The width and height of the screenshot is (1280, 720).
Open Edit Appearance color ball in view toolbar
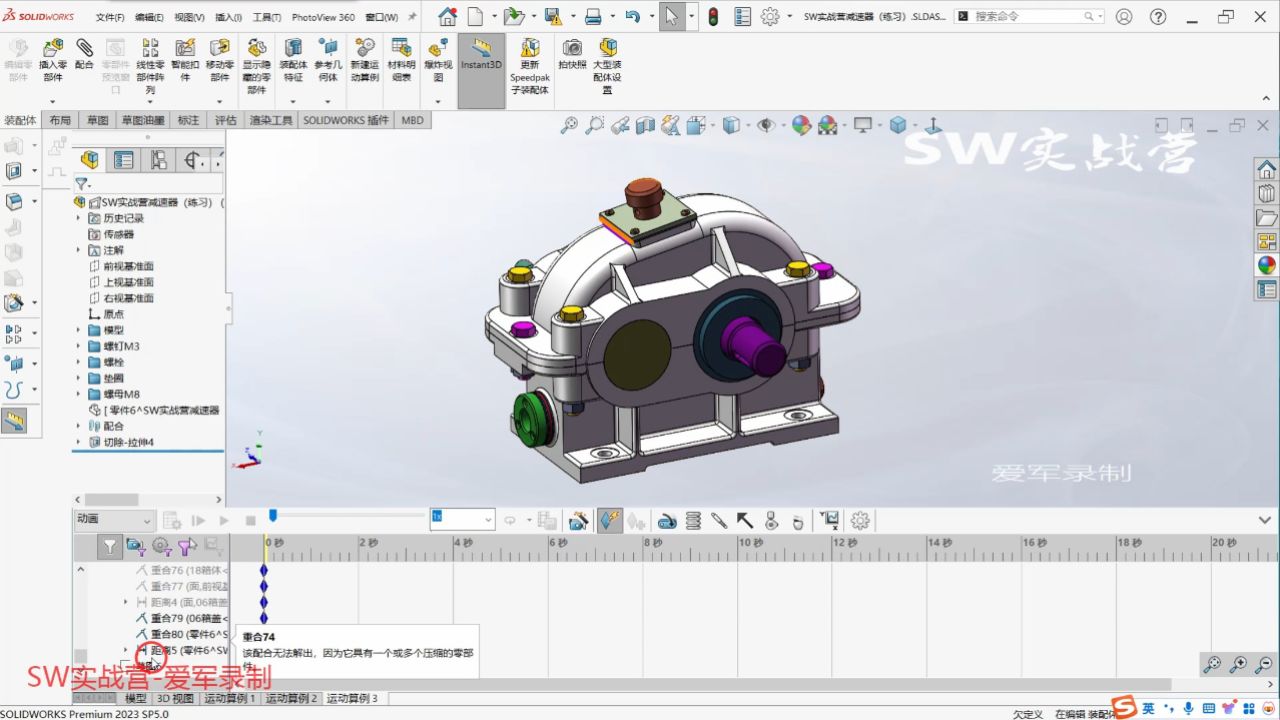[801, 125]
